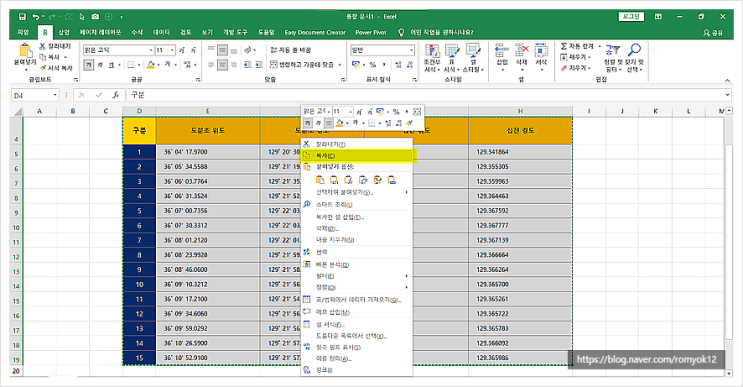Viewport: 743px width, 387px height.
Task: Click Find & Select (찾기 및 선택) magnifier
Action: click(634, 50)
